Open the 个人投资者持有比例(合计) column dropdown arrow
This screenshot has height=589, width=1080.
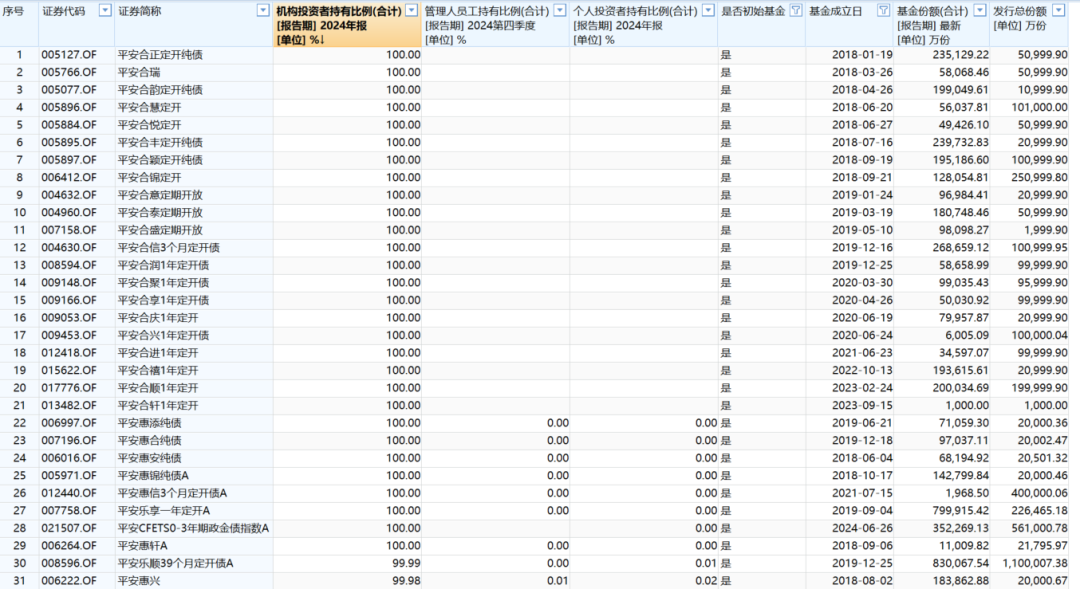coord(708,10)
